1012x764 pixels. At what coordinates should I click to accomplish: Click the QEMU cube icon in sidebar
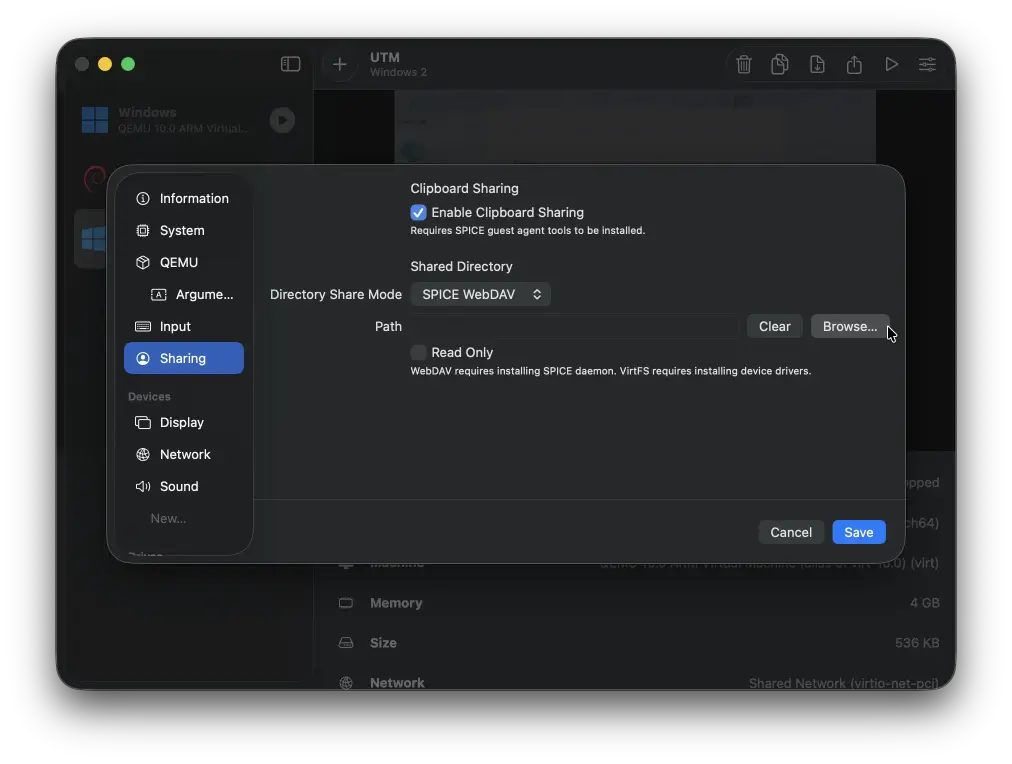pos(143,263)
